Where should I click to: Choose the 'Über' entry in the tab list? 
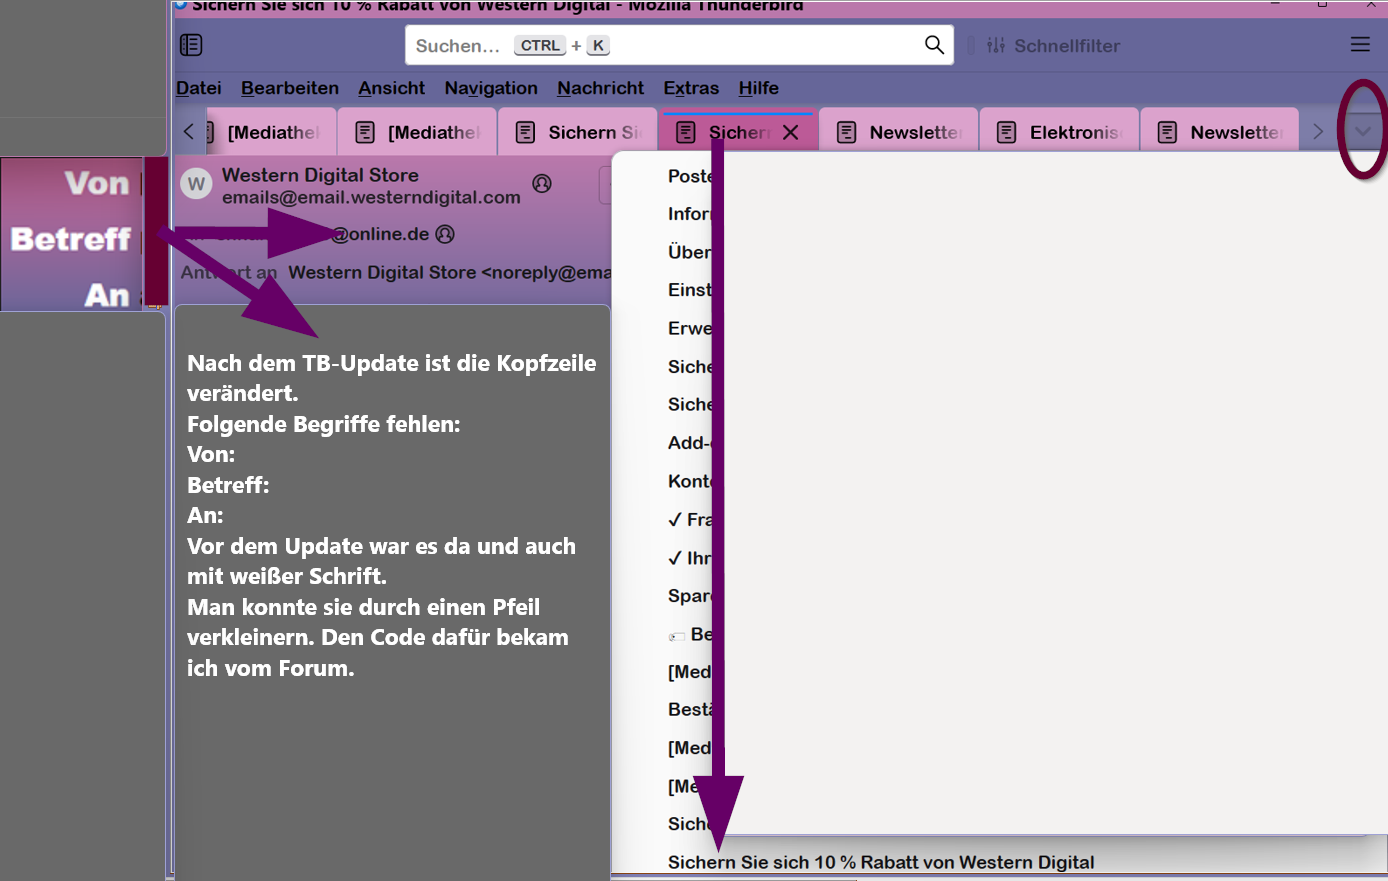[x=690, y=252]
